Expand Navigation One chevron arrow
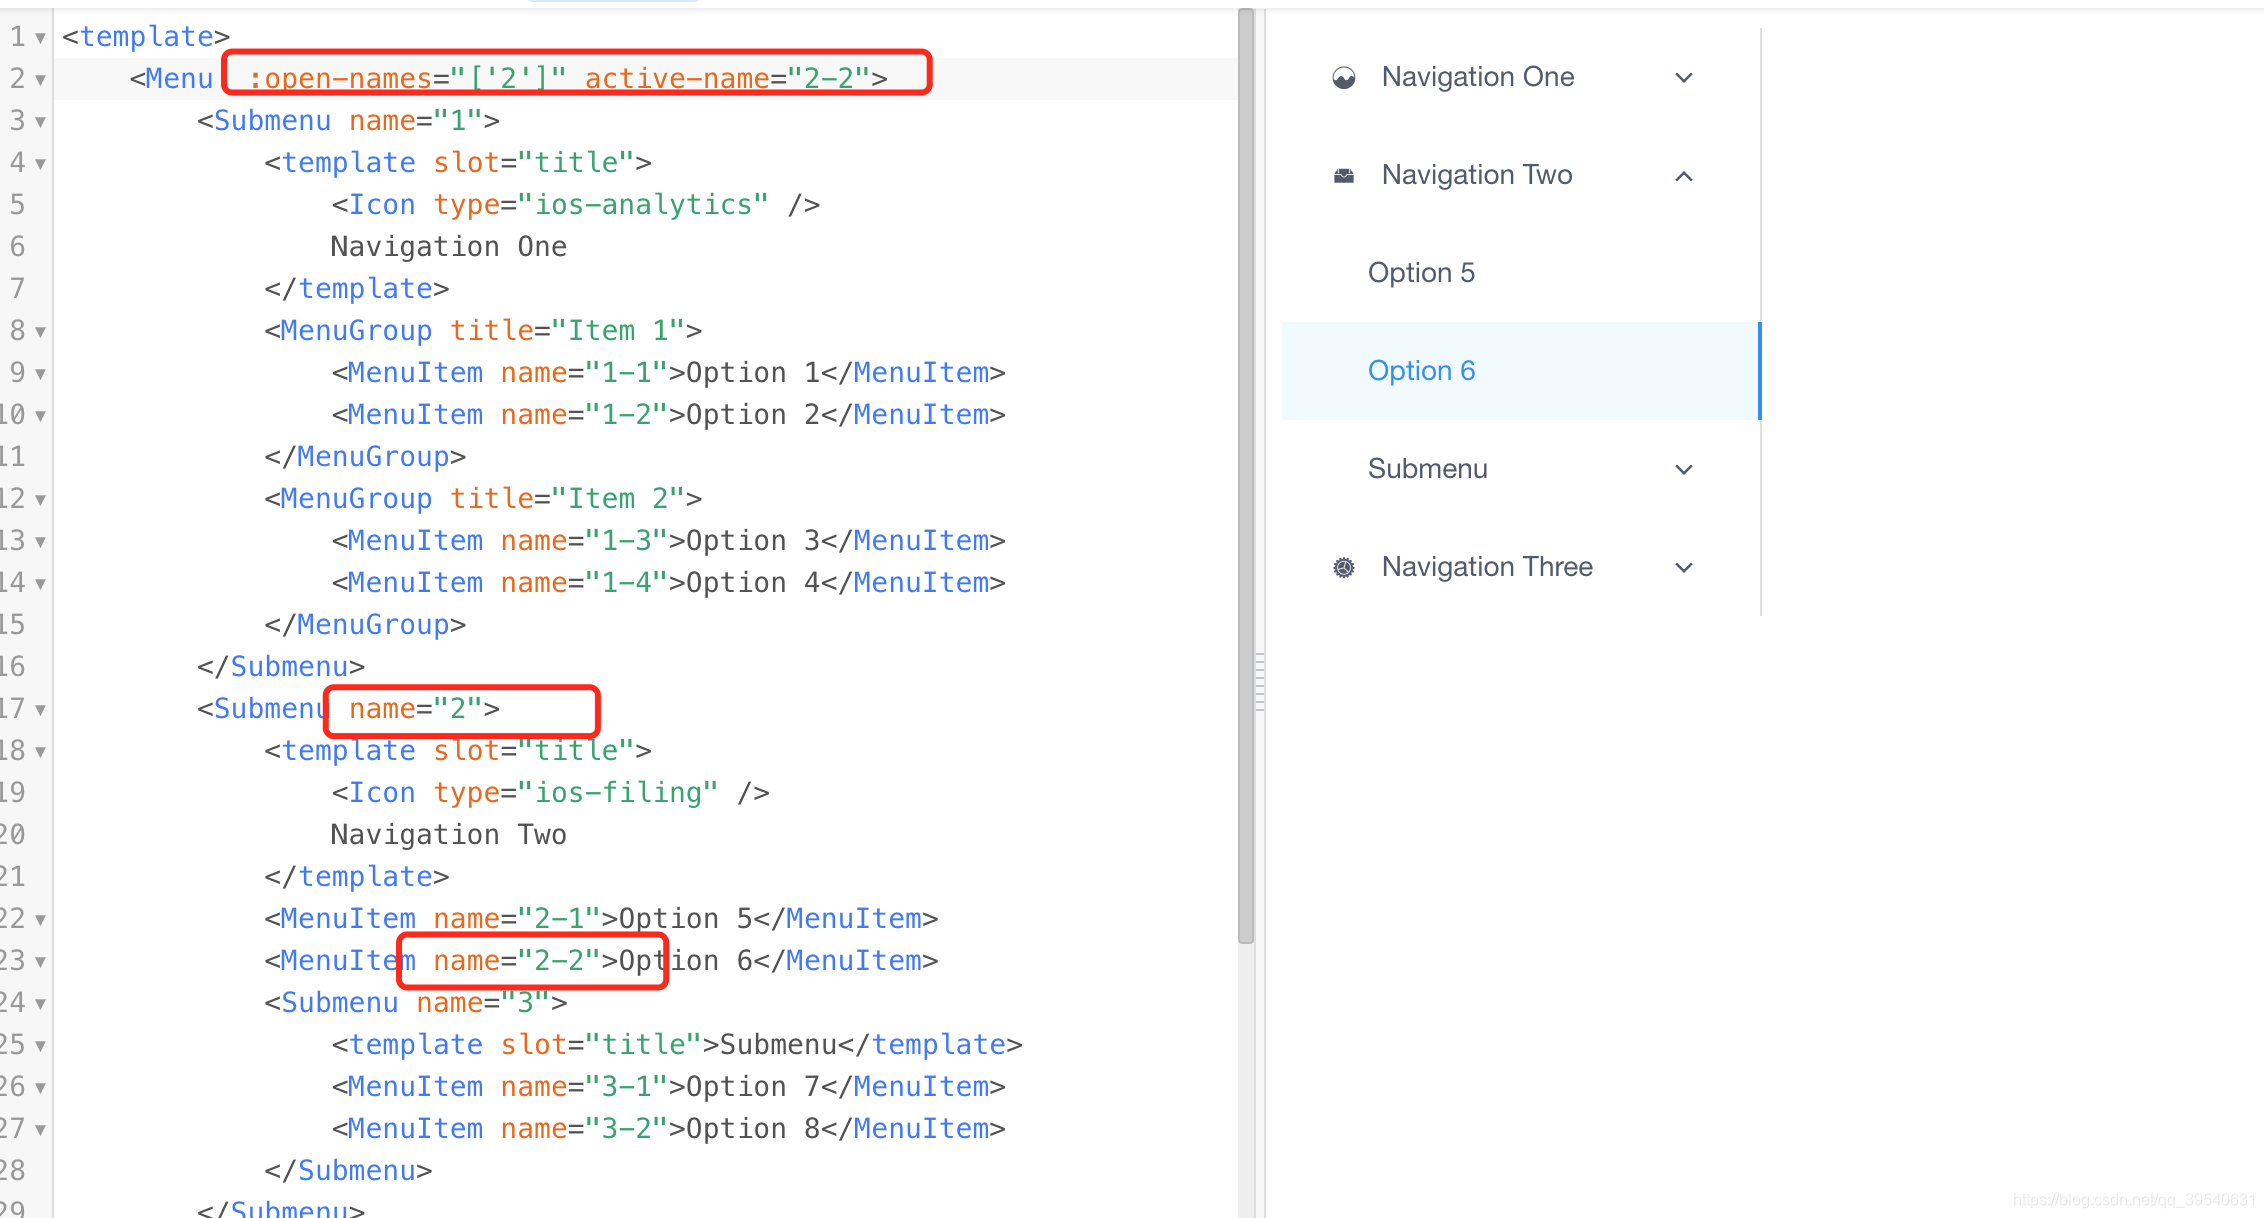Image resolution: width=2264 pixels, height=1218 pixels. point(1684,78)
